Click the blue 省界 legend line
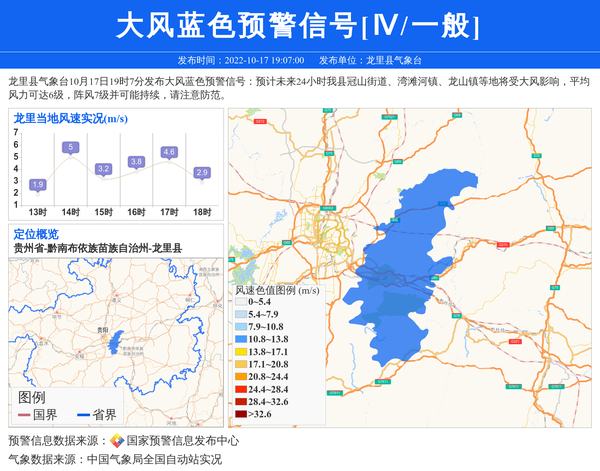The image size is (600, 471). (x=81, y=415)
